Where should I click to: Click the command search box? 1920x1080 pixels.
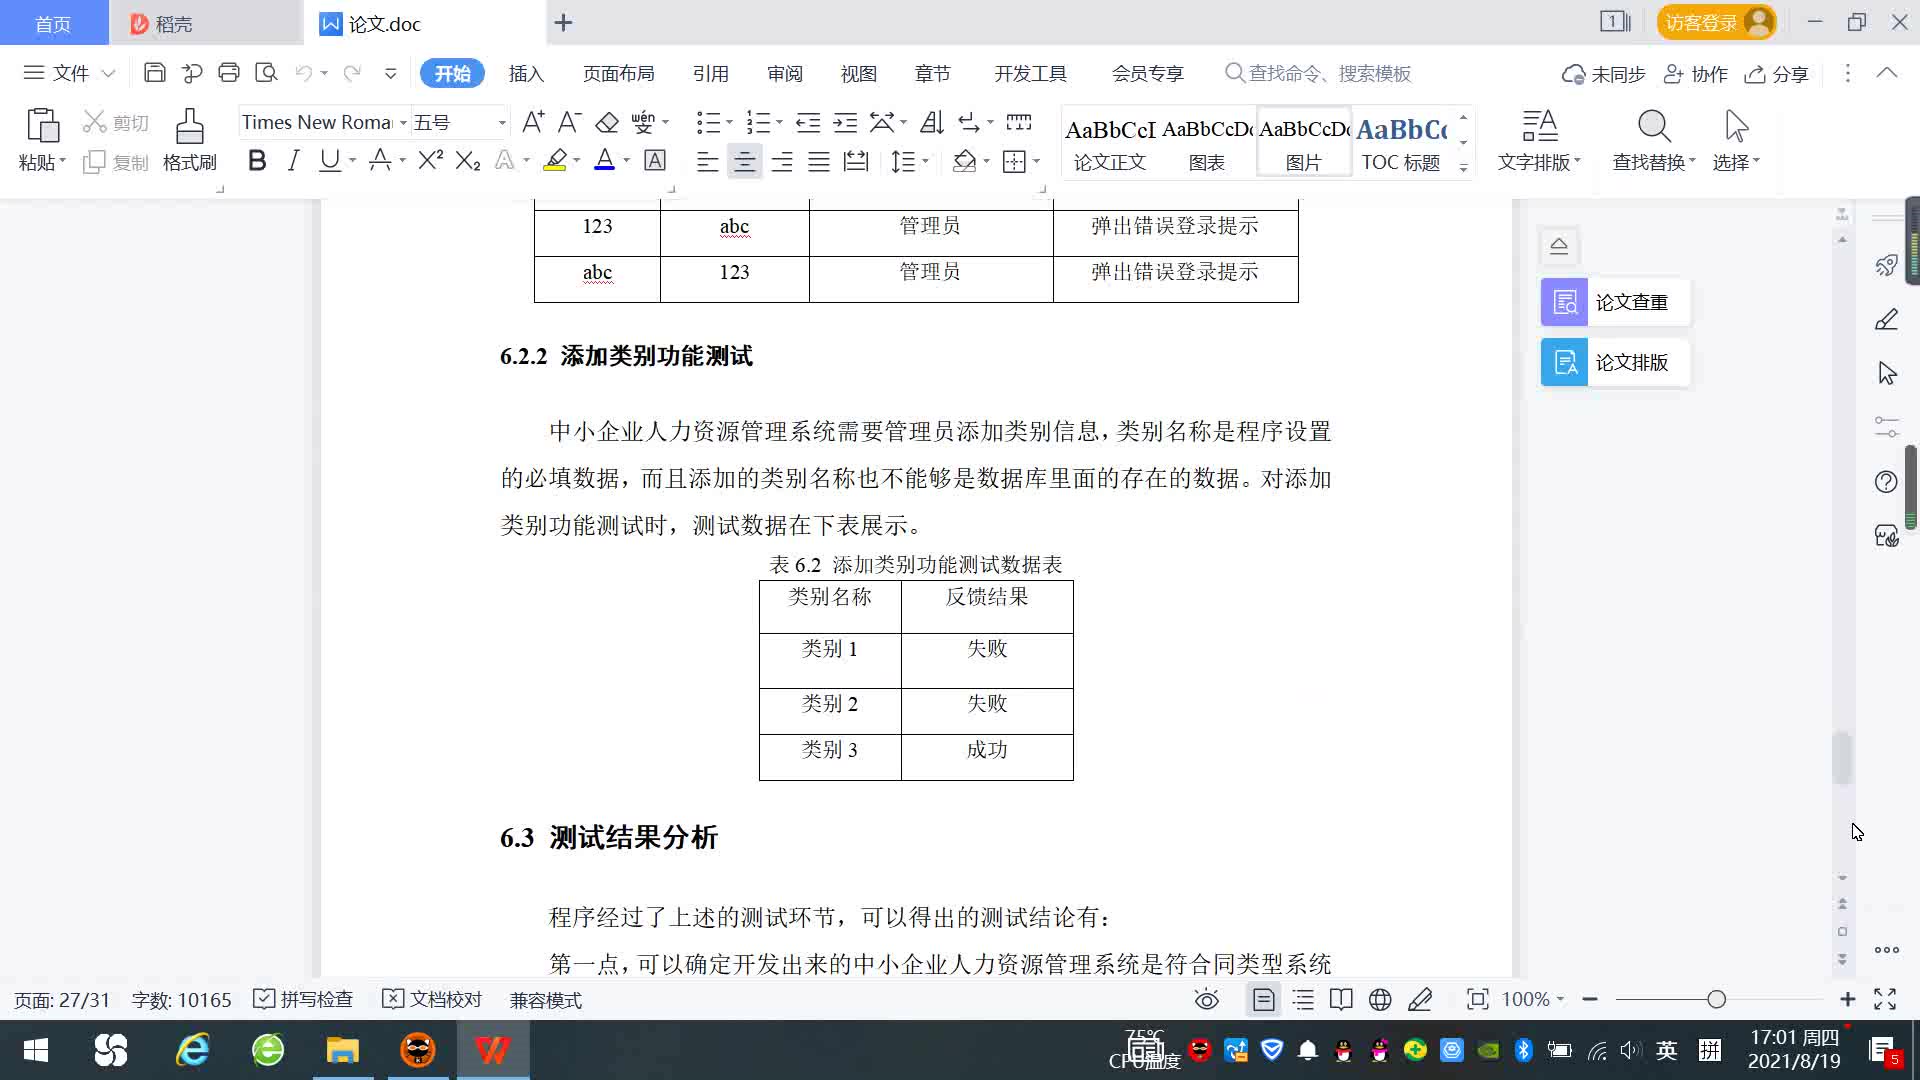pos(1320,73)
